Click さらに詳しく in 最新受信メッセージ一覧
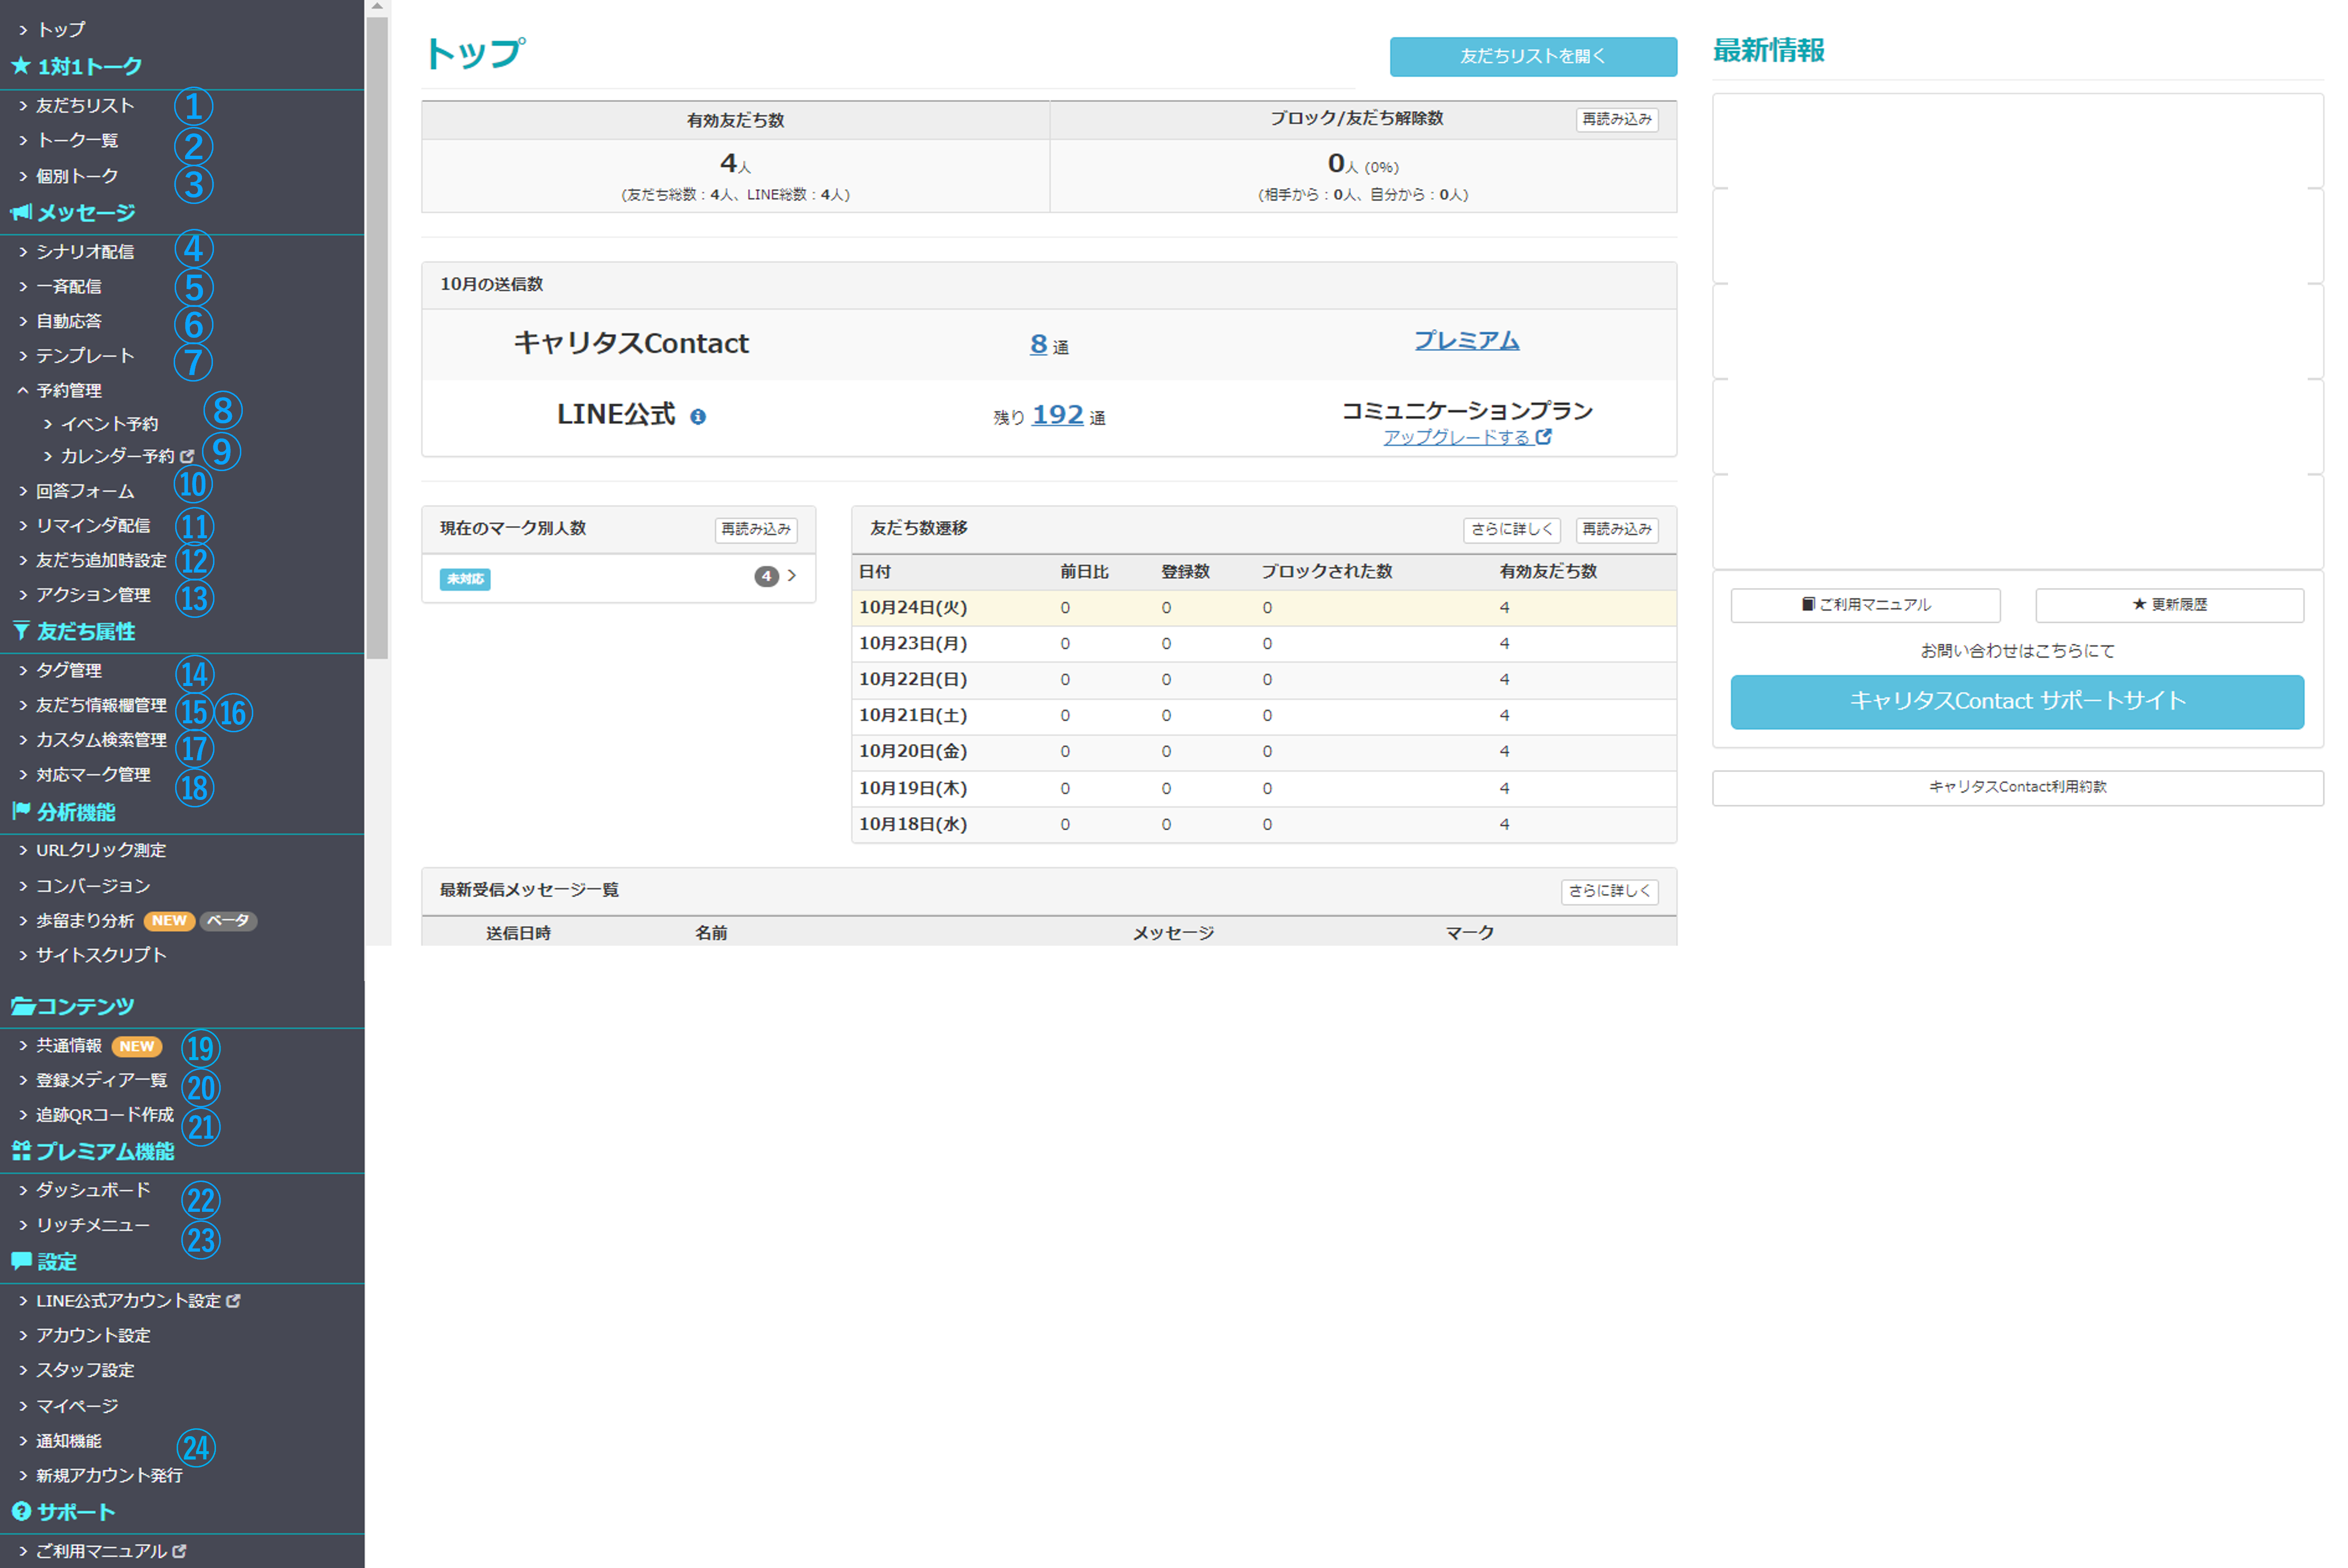Screen dimensions: 2348x1568 click(x=1609, y=891)
